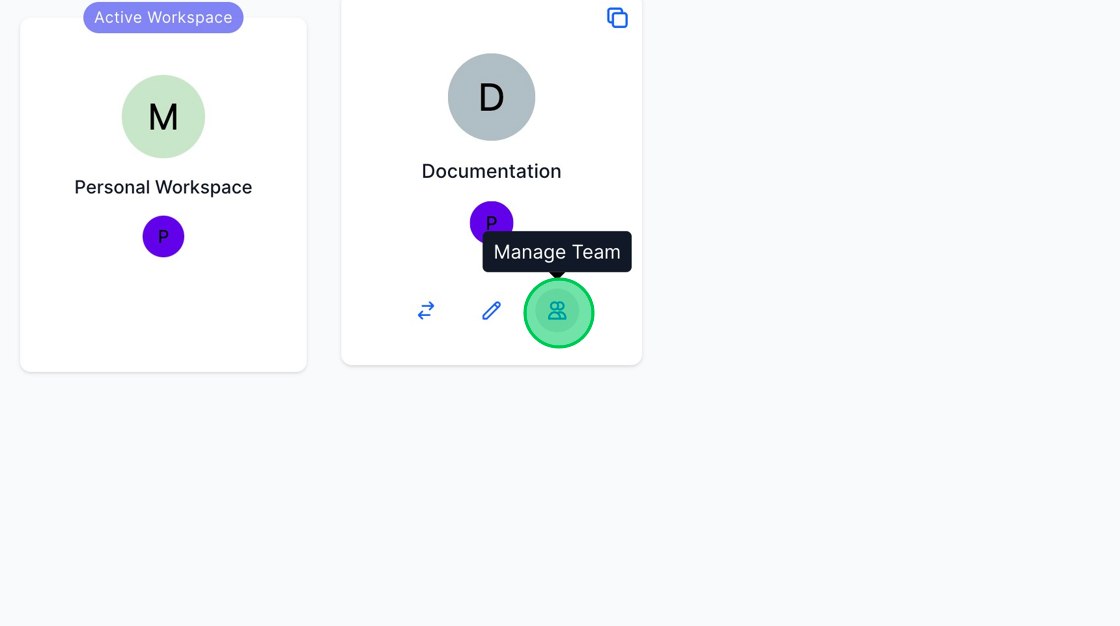Screen dimensions: 1120x626
Task: Click the Active Workspace badge
Action: pos(163,17)
